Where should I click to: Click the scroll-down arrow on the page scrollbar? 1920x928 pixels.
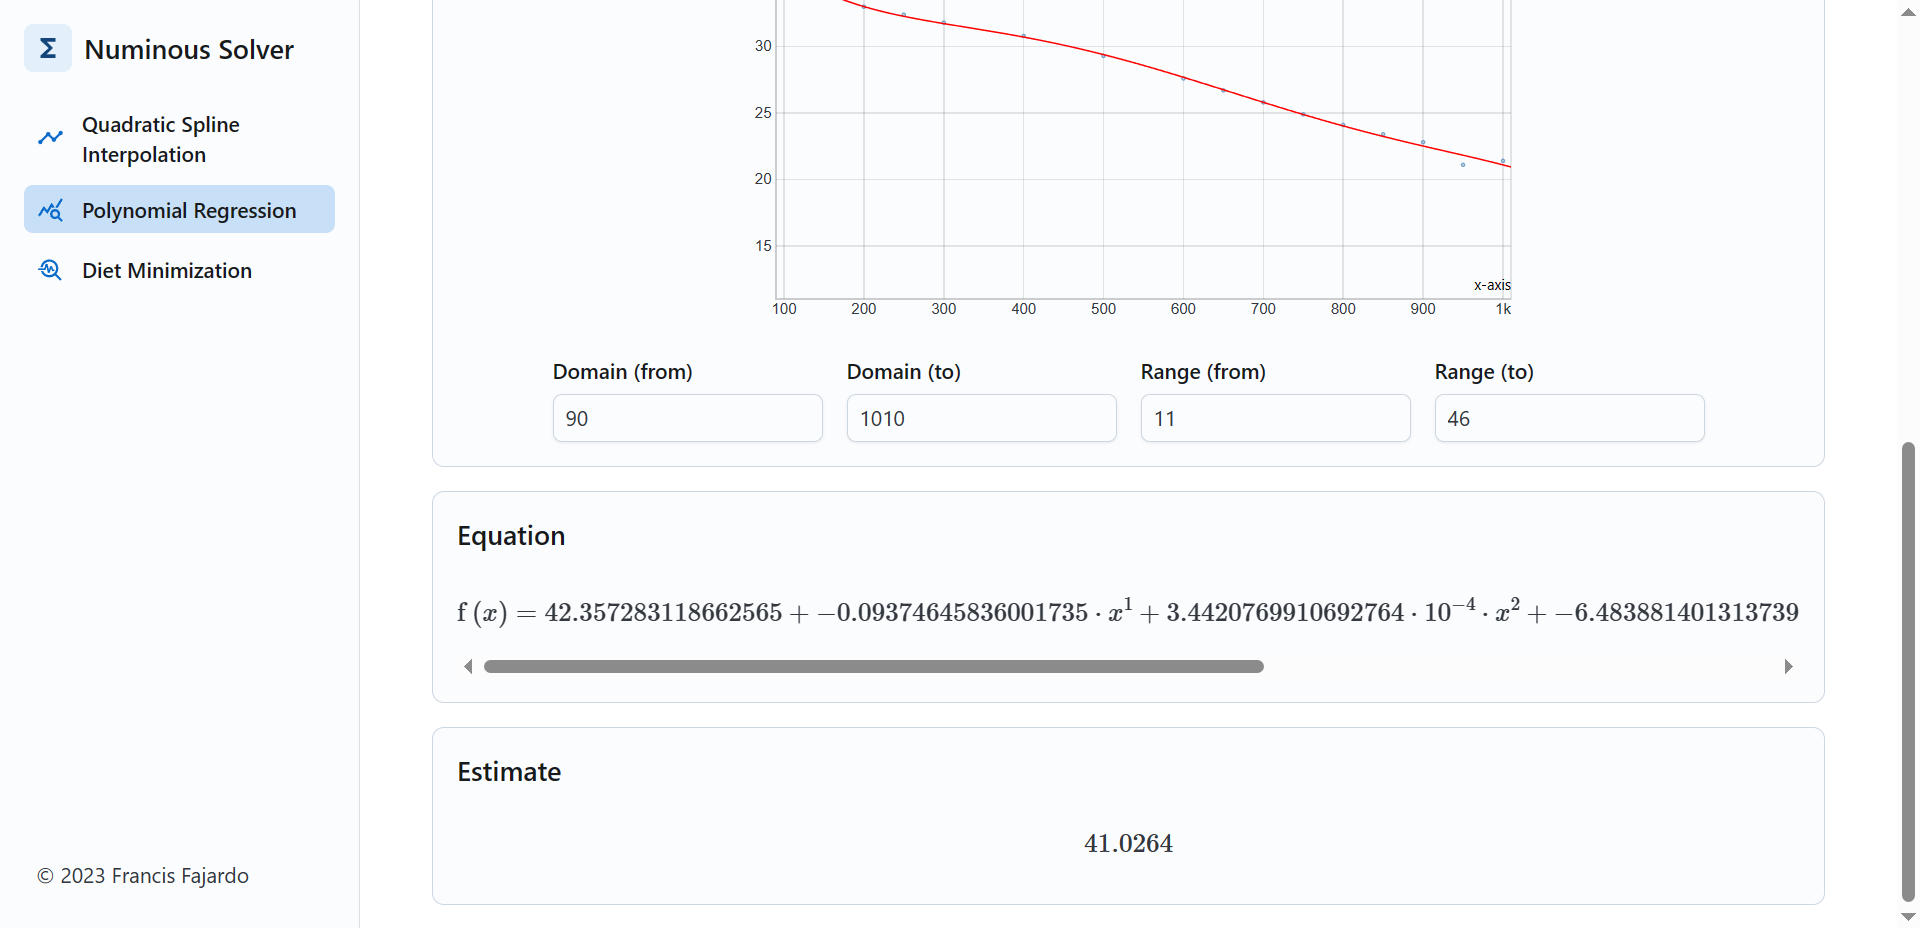point(1906,916)
